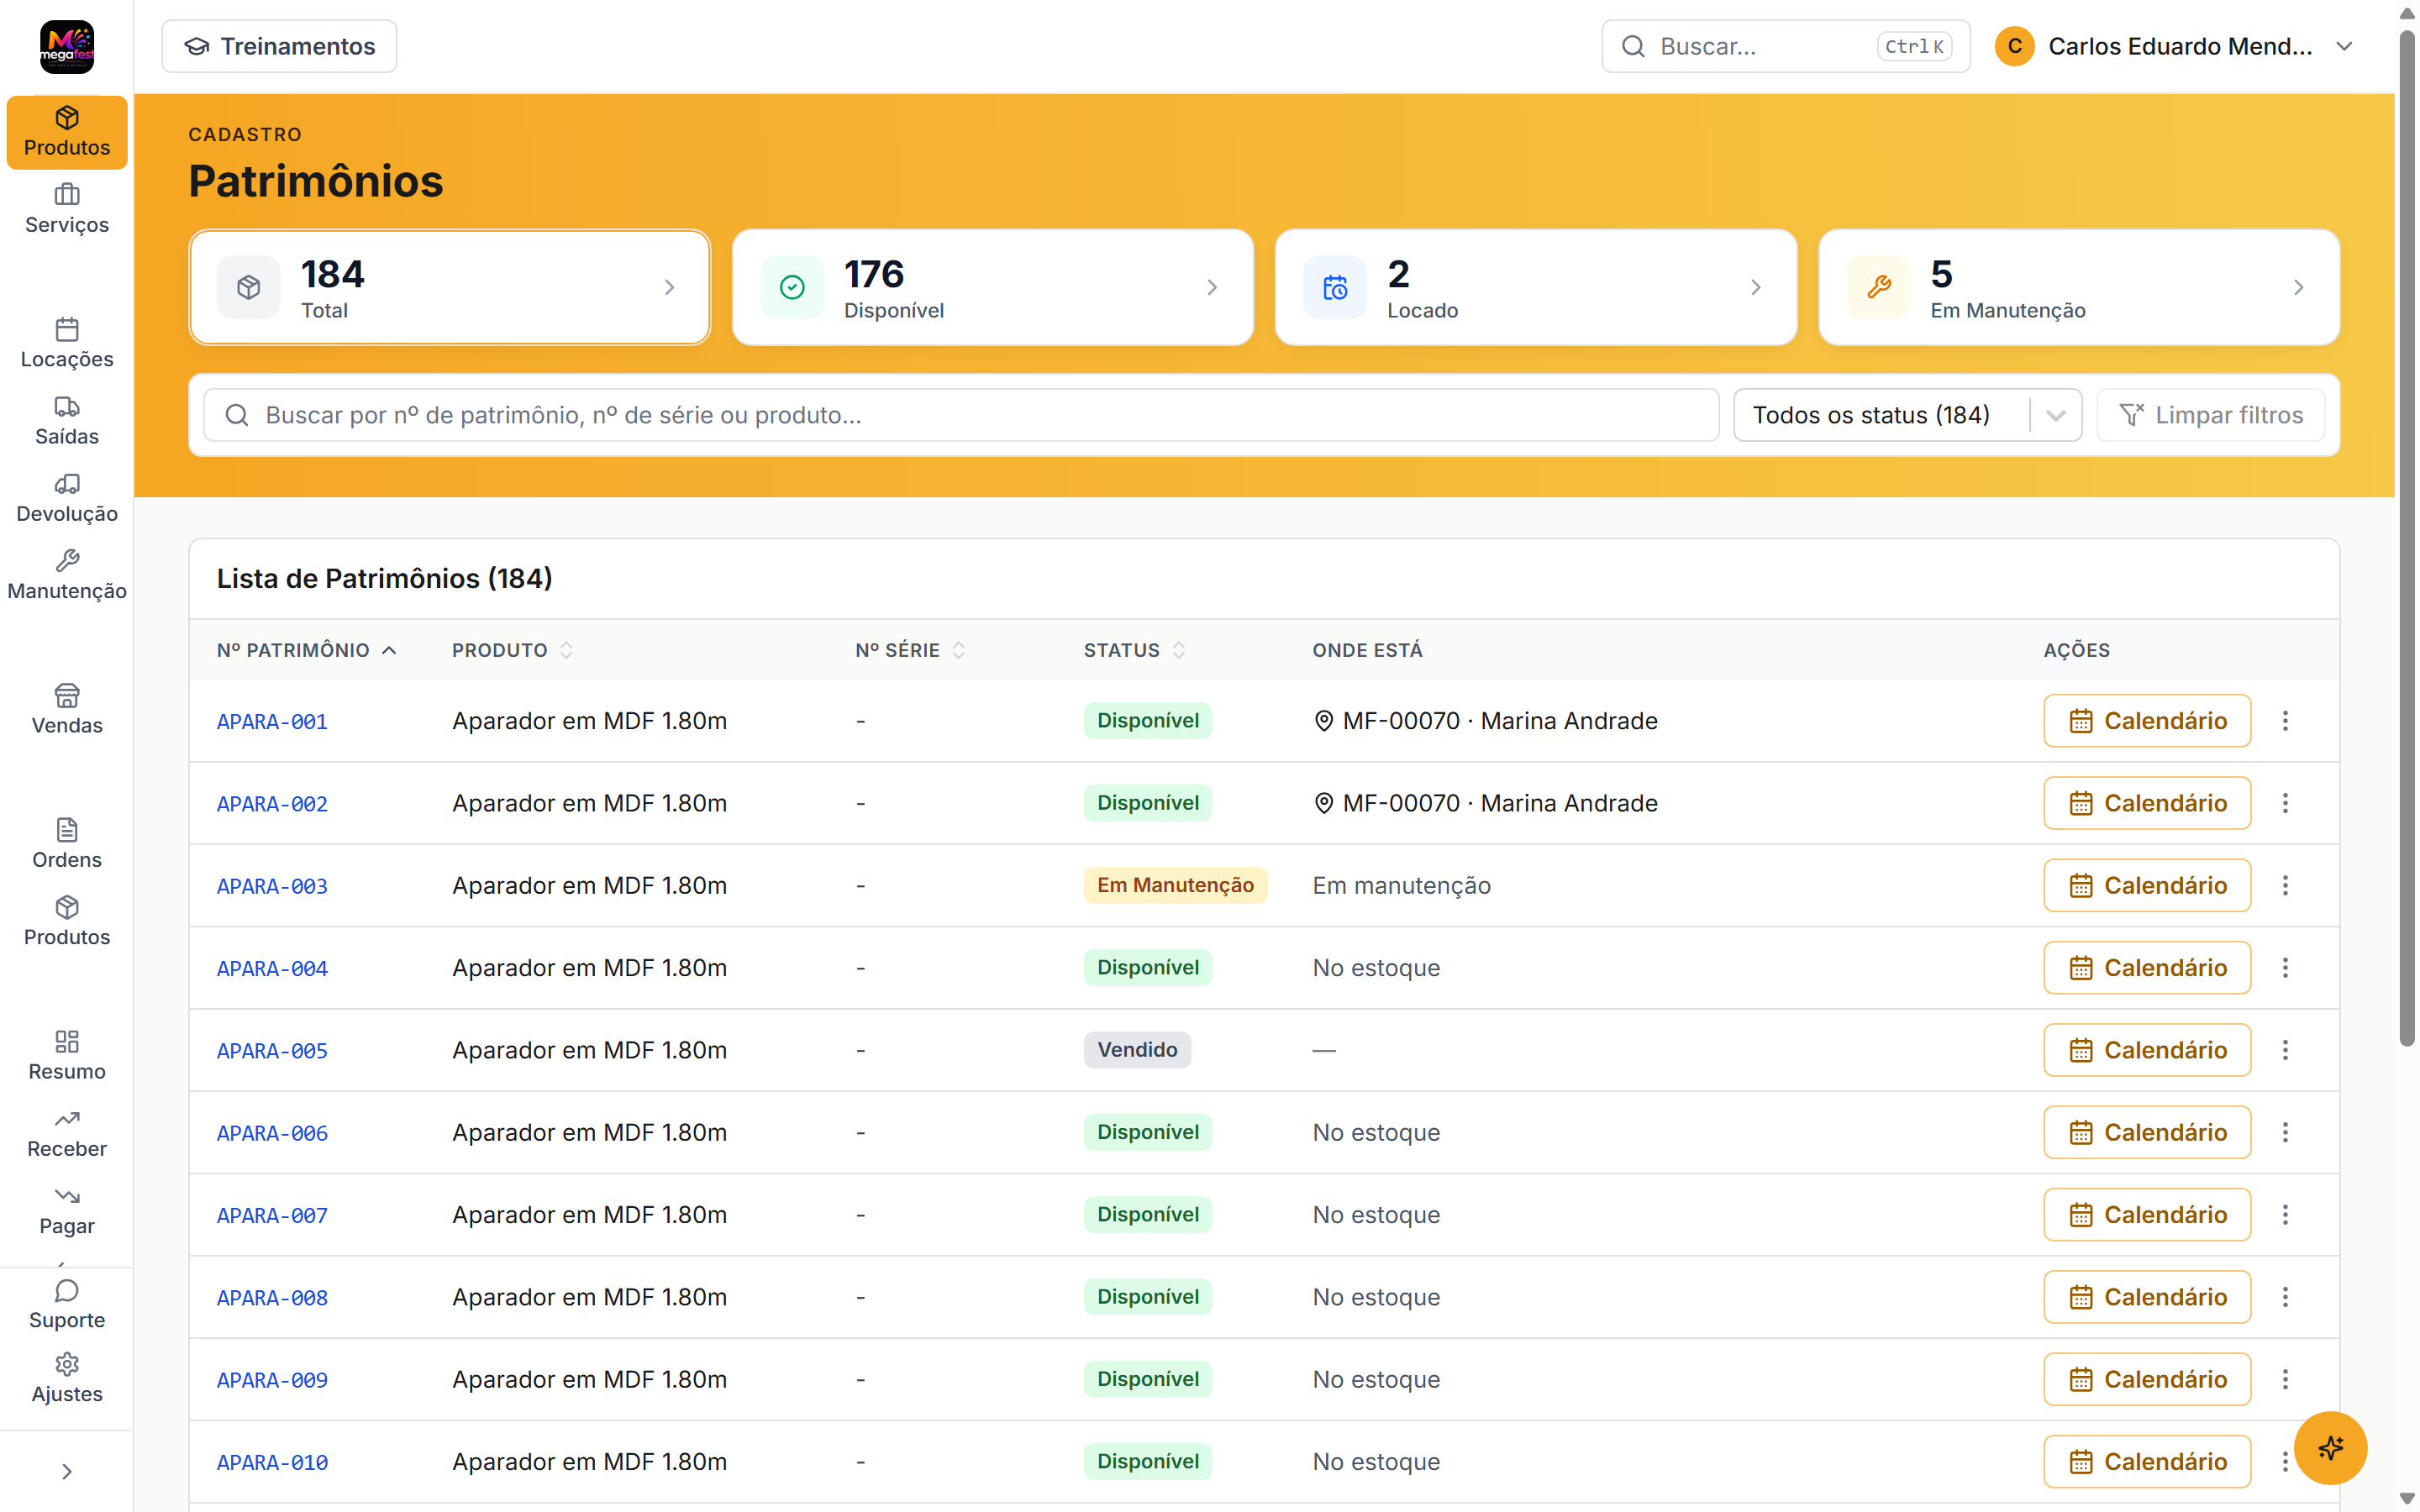The height and width of the screenshot is (1512, 2420).
Task: Open Pagar in the sidebar
Action: point(67,1210)
